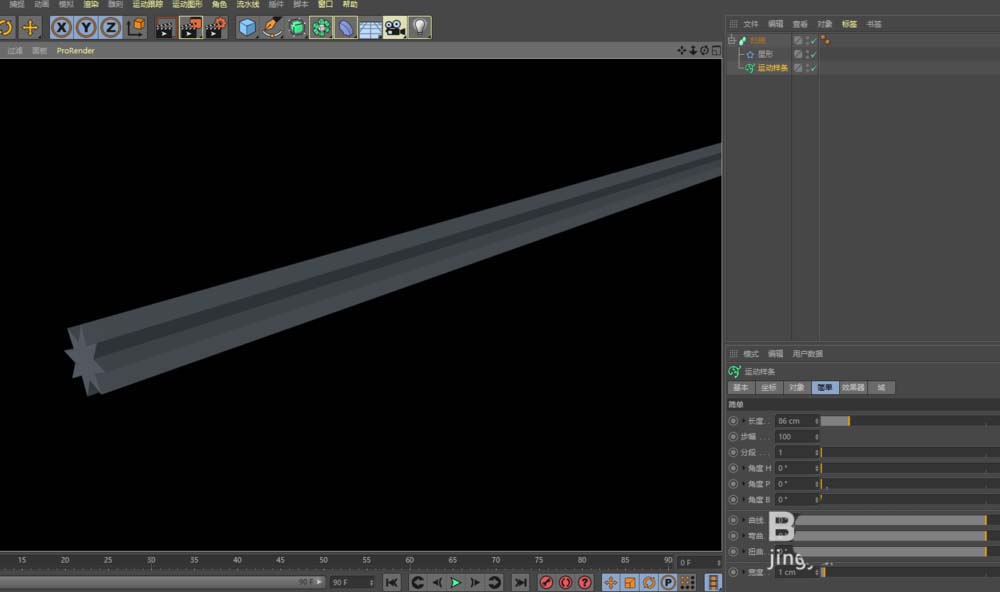Viewport: 1000px width, 592px height.
Task: Click the Floor grid icon in toolbar
Action: [x=370, y=28]
